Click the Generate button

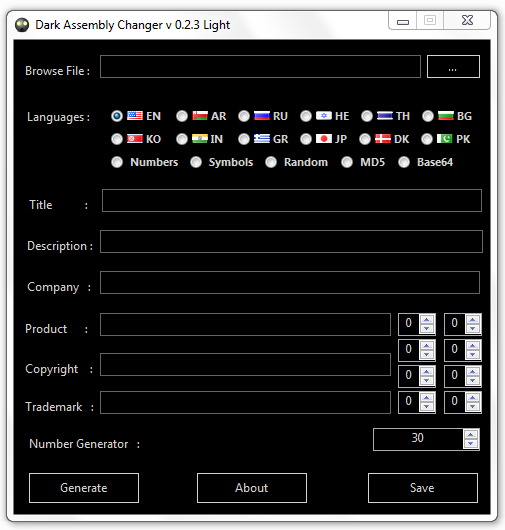point(84,488)
